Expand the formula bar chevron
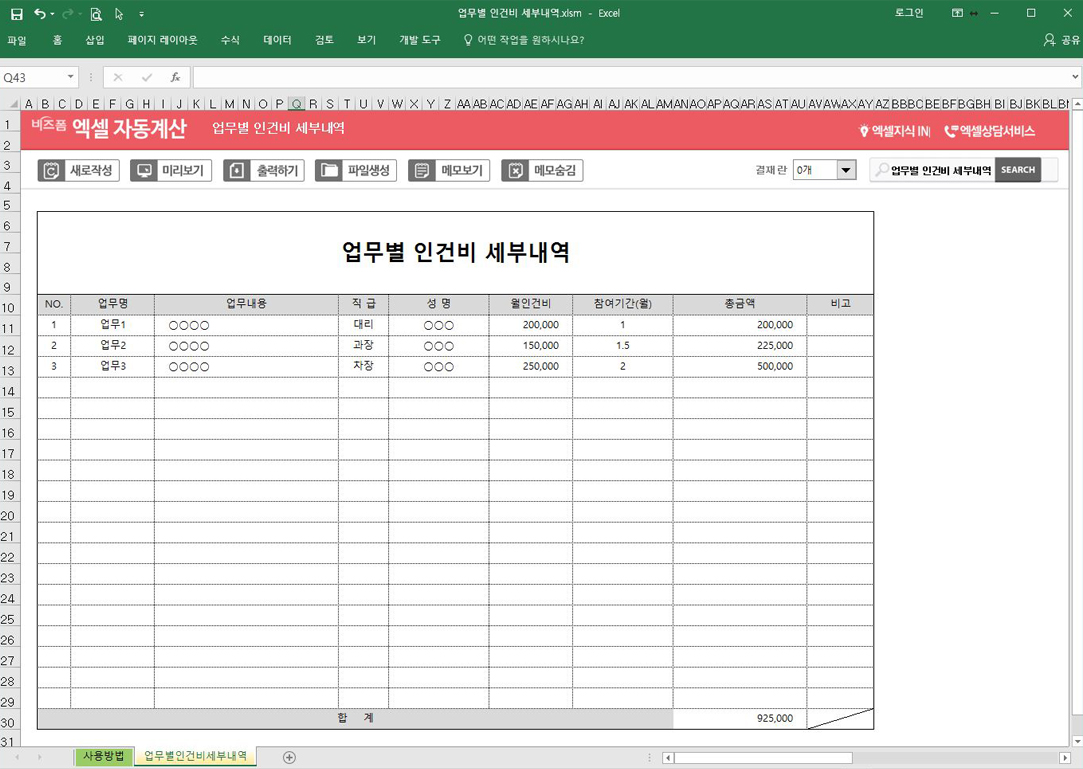This screenshot has width=1083, height=769. coord(1075,77)
